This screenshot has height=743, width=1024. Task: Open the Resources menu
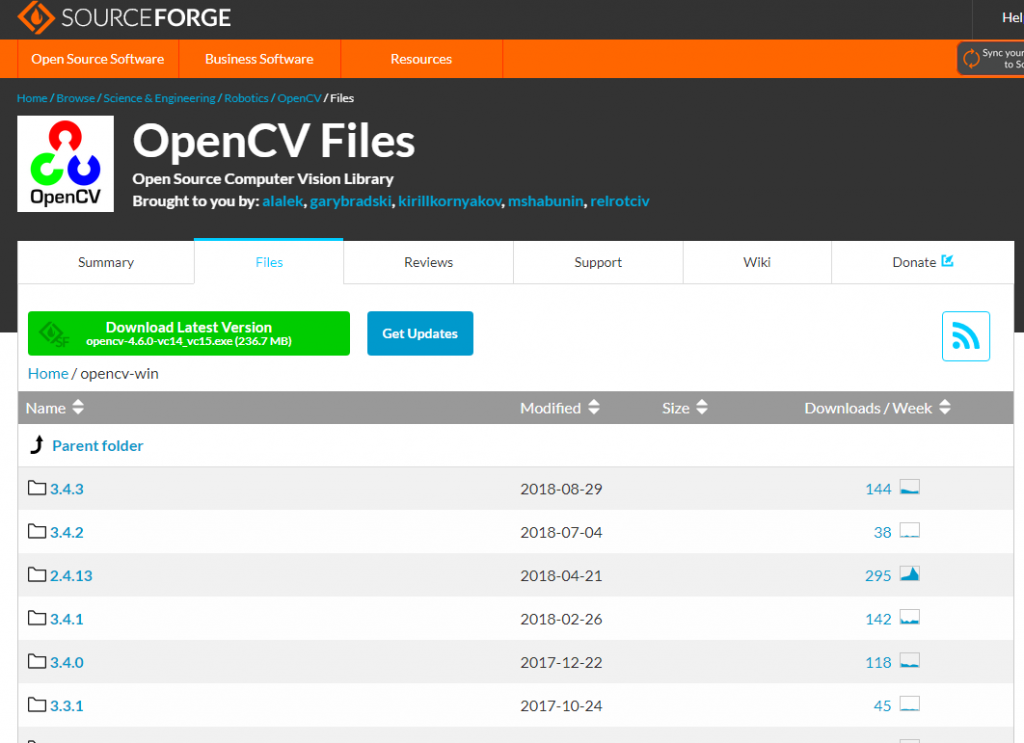[421, 59]
